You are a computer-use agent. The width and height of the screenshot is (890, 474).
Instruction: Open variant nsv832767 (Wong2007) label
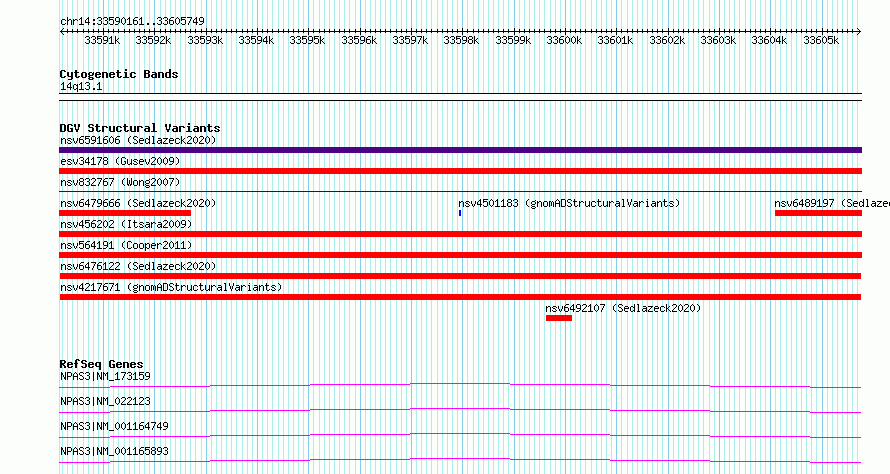(120, 182)
